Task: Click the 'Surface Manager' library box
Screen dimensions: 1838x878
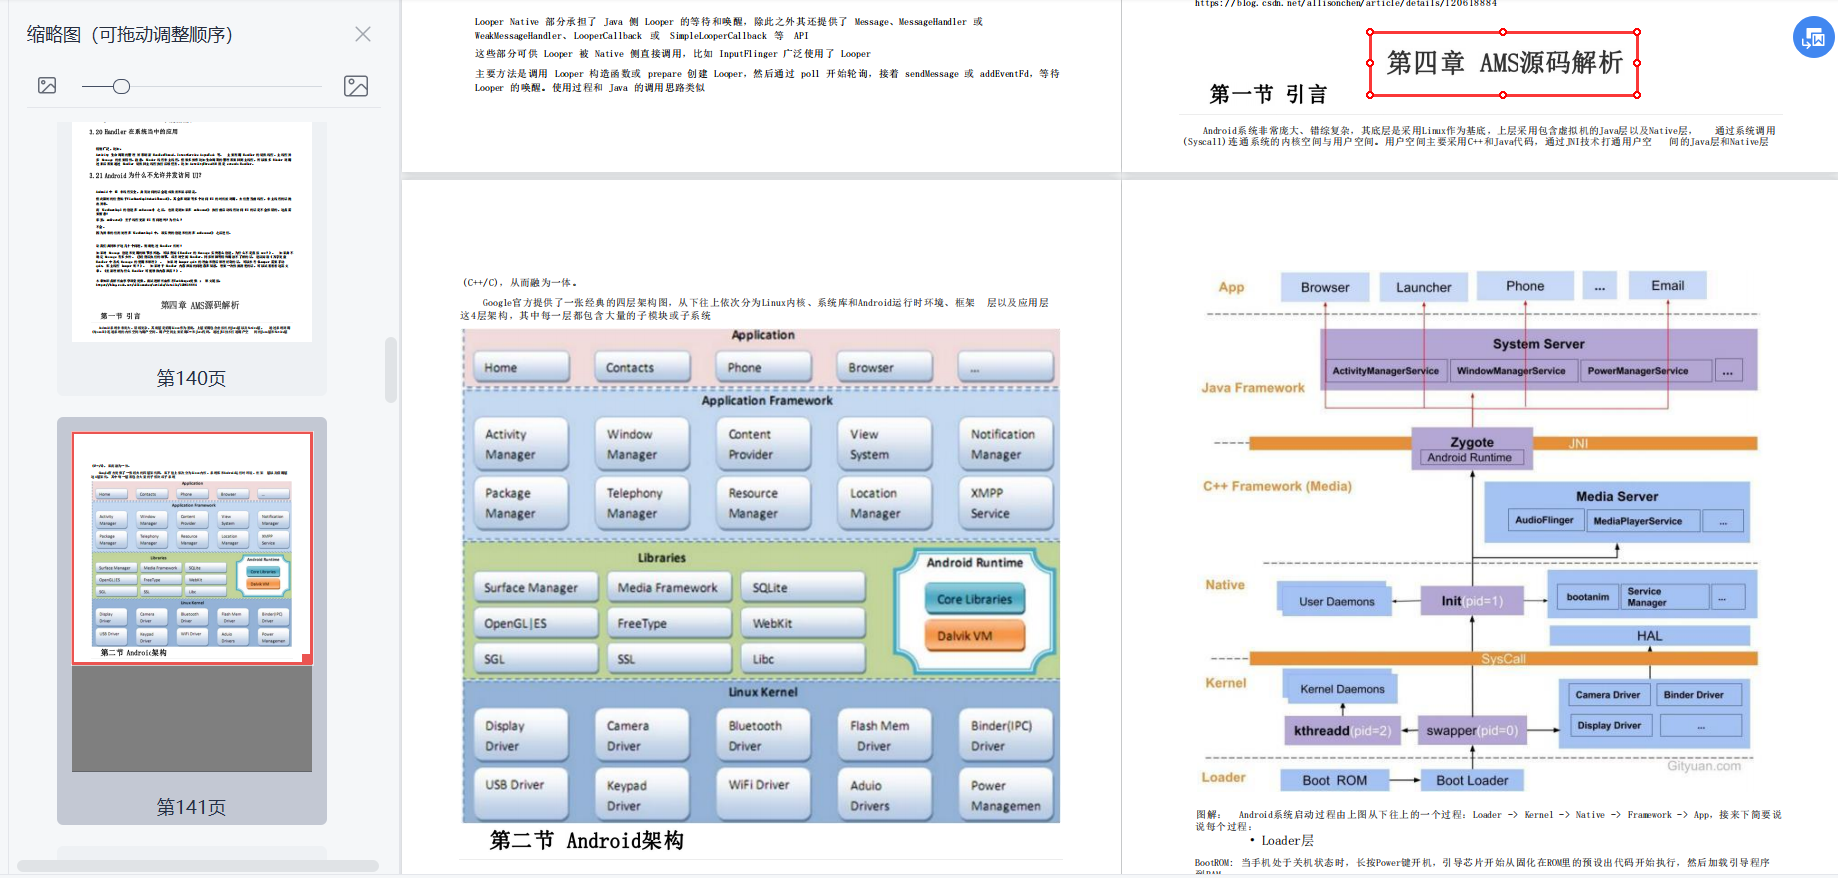Action: [535, 587]
